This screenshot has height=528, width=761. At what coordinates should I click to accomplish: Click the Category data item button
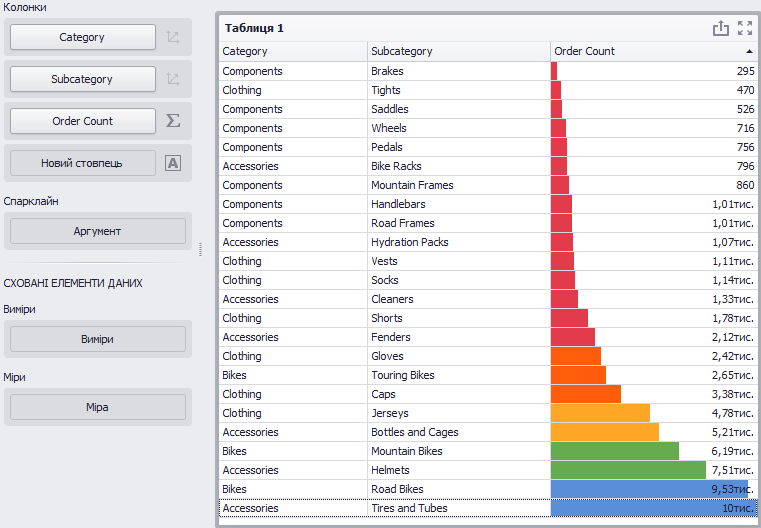coord(83,37)
